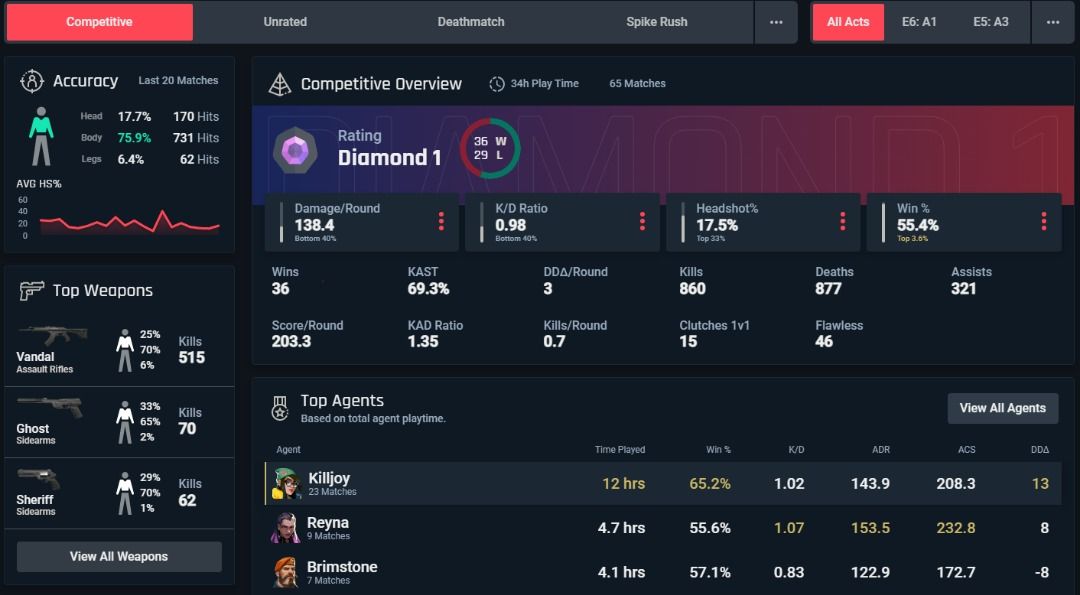Click the Top Weapons pistol icon
This screenshot has width=1080, height=595.
pos(32,291)
